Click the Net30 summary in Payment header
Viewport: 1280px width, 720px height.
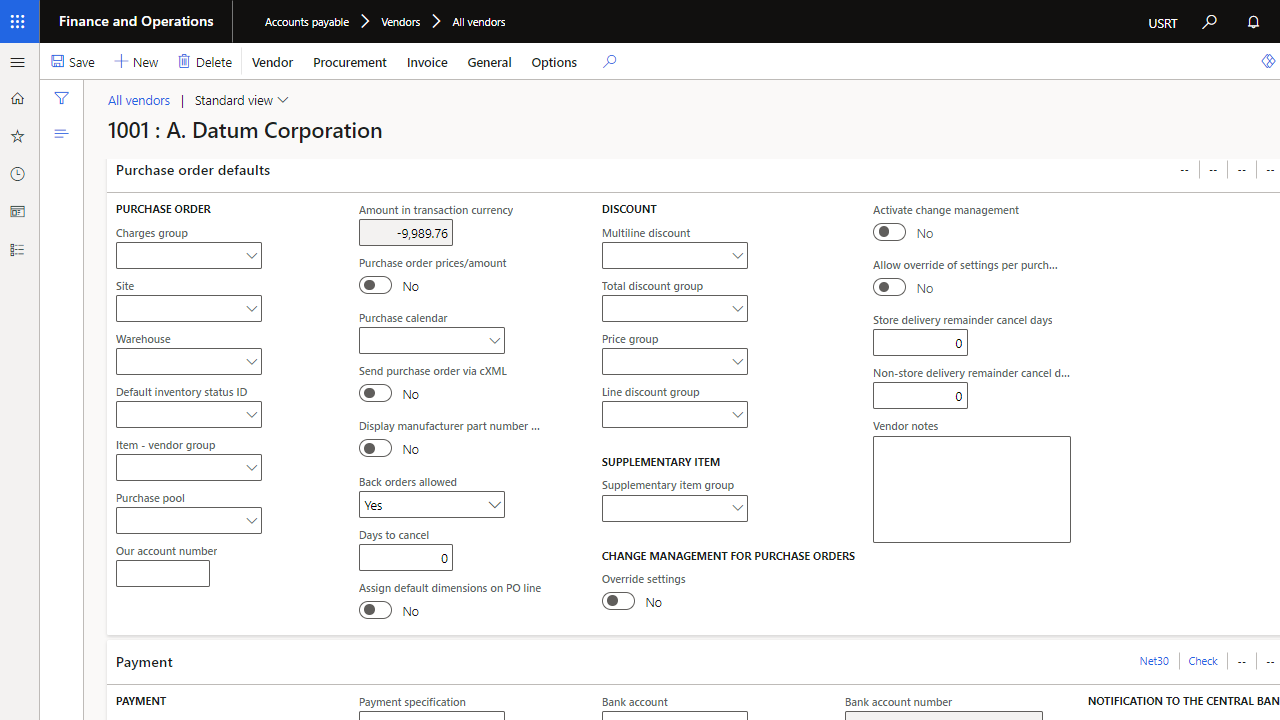point(1154,661)
